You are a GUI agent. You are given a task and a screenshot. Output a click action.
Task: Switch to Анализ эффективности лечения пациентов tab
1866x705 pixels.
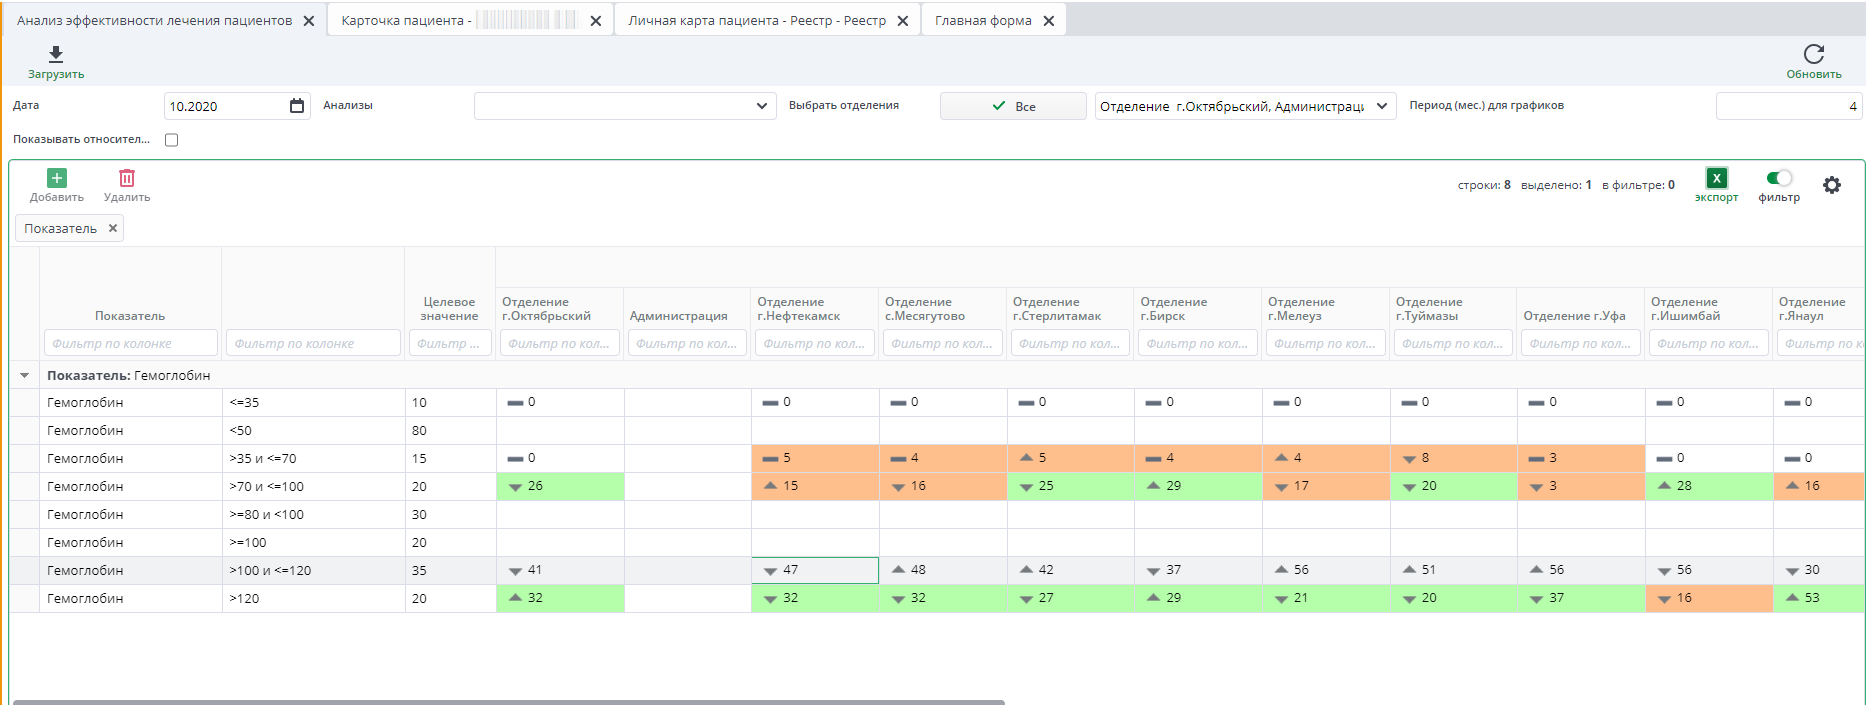point(155,21)
